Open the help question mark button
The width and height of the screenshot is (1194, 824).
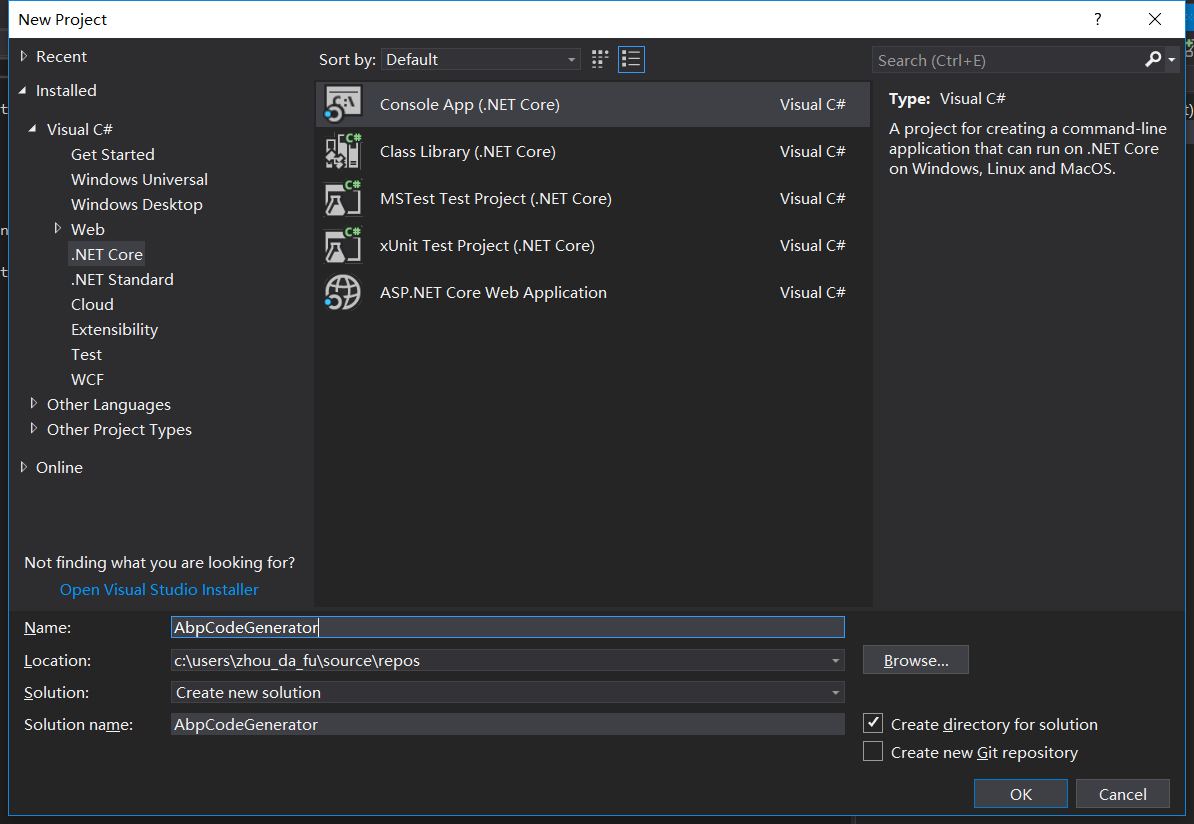point(1097,19)
